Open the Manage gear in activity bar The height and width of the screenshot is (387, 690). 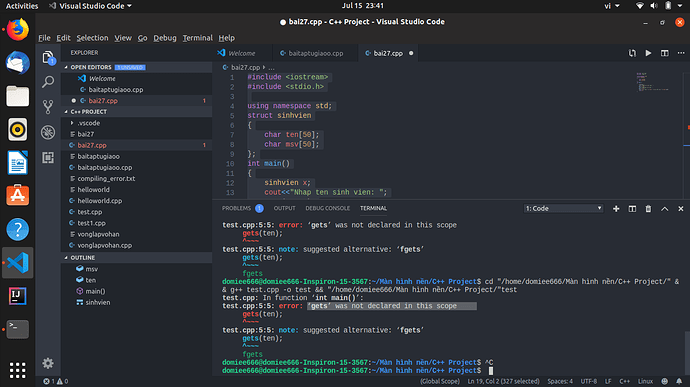(48, 363)
